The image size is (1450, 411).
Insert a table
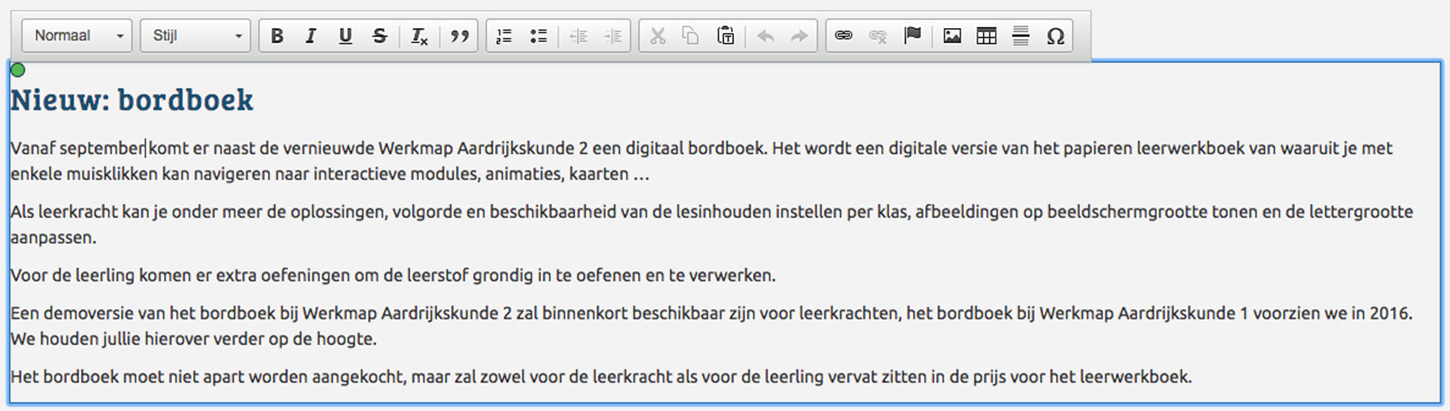986,36
